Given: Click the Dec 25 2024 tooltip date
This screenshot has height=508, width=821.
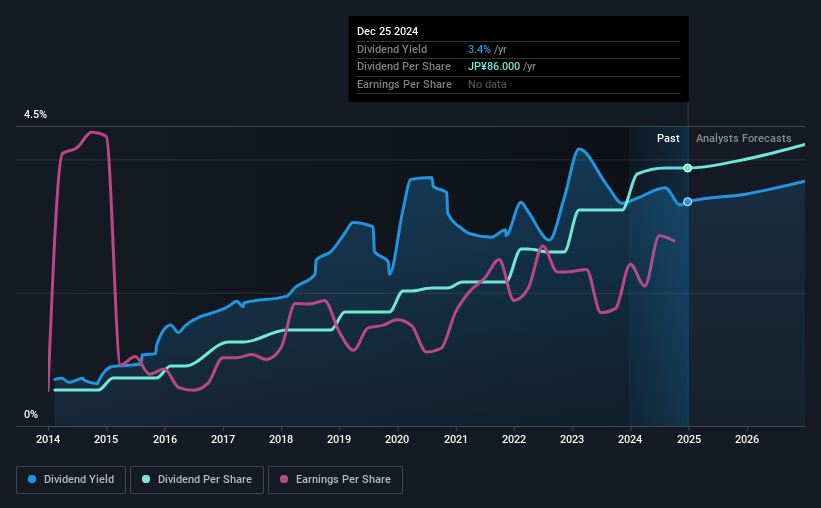Looking at the screenshot, I should 387,31.
